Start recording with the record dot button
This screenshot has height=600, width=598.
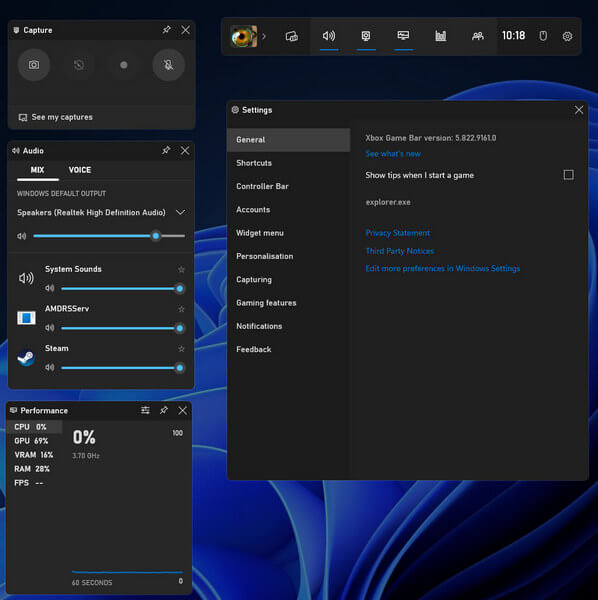click(124, 65)
